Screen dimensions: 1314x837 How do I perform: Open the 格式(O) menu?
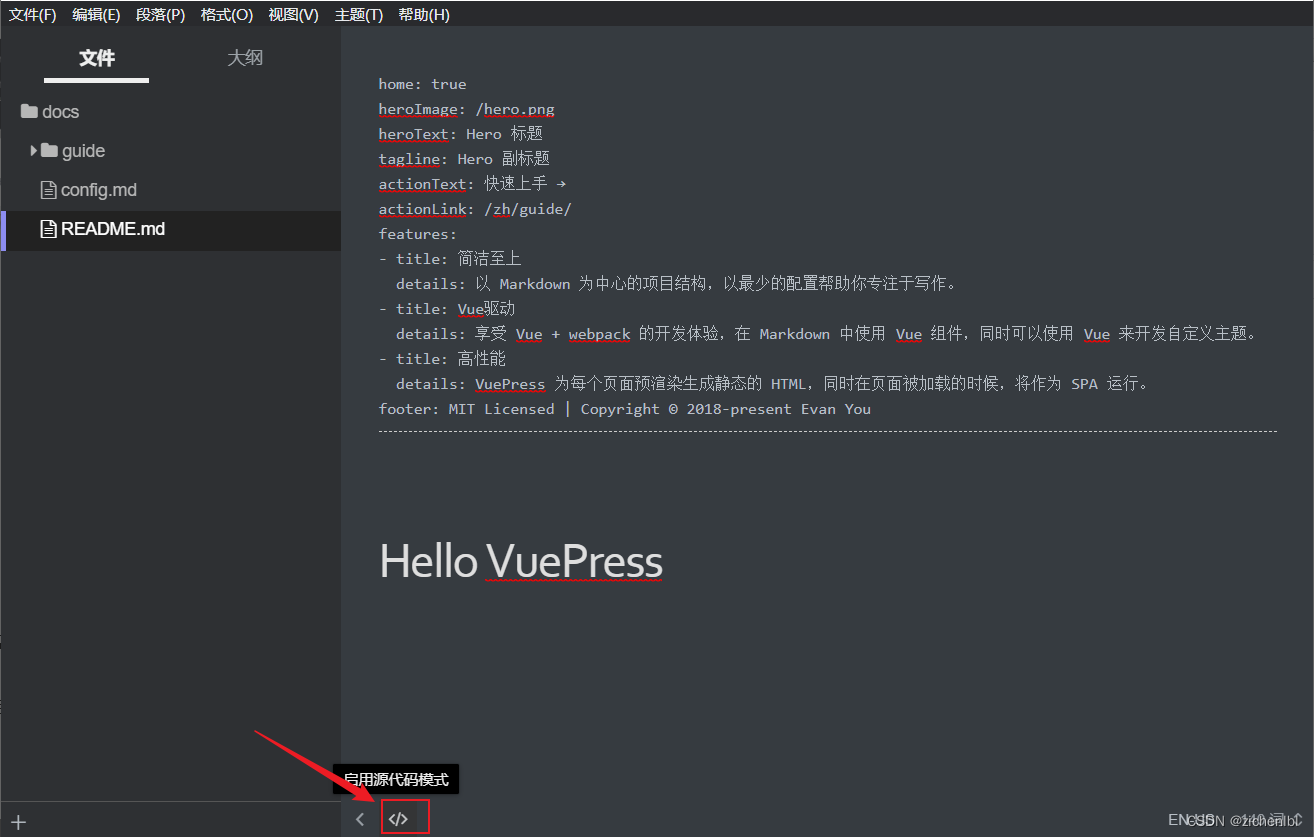pyautogui.click(x=227, y=15)
